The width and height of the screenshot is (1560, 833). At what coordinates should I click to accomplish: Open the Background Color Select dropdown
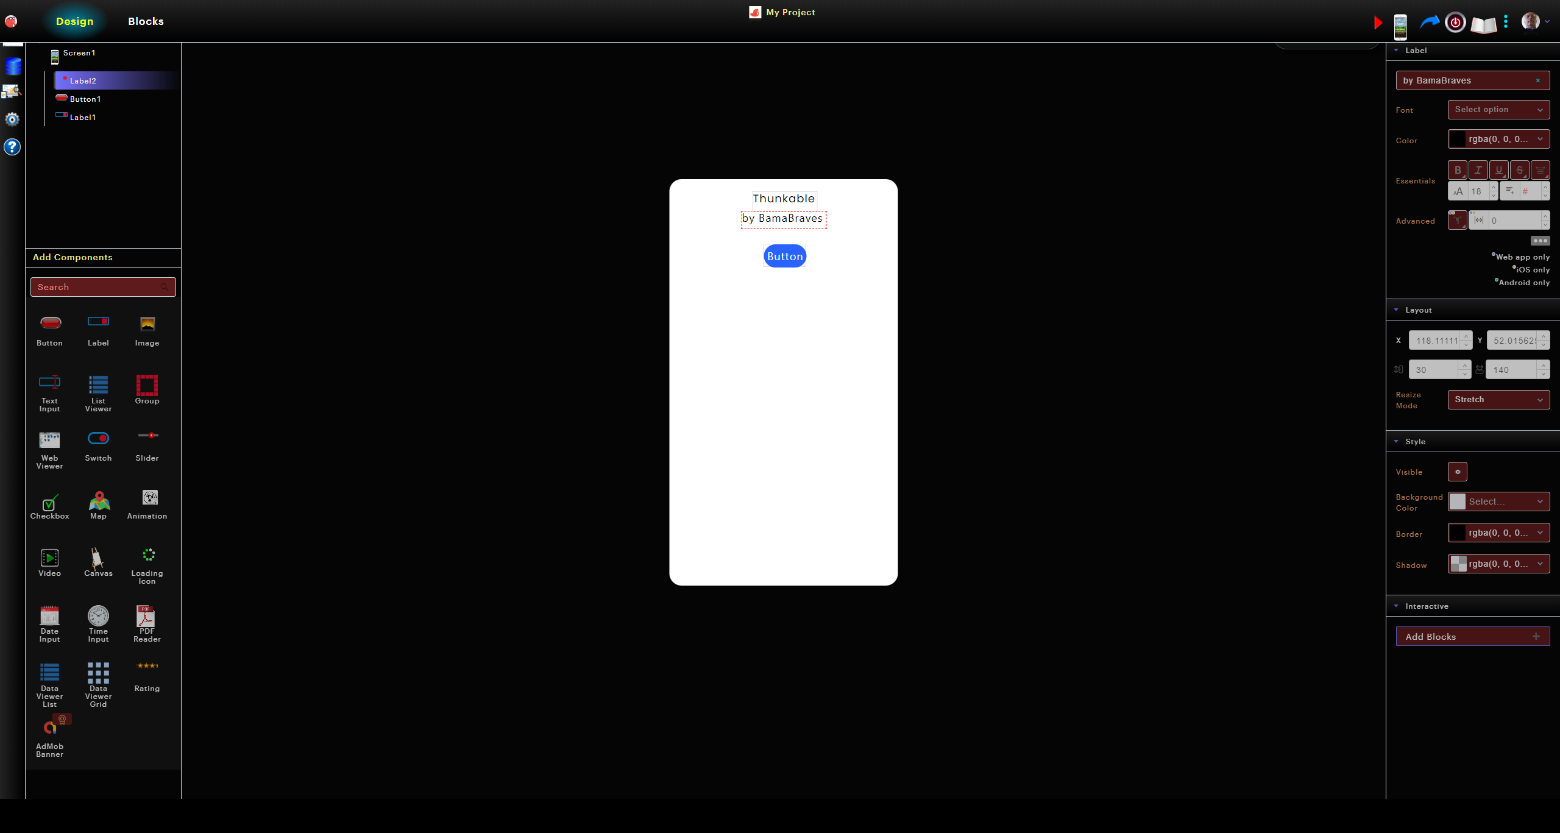[x=1499, y=502]
